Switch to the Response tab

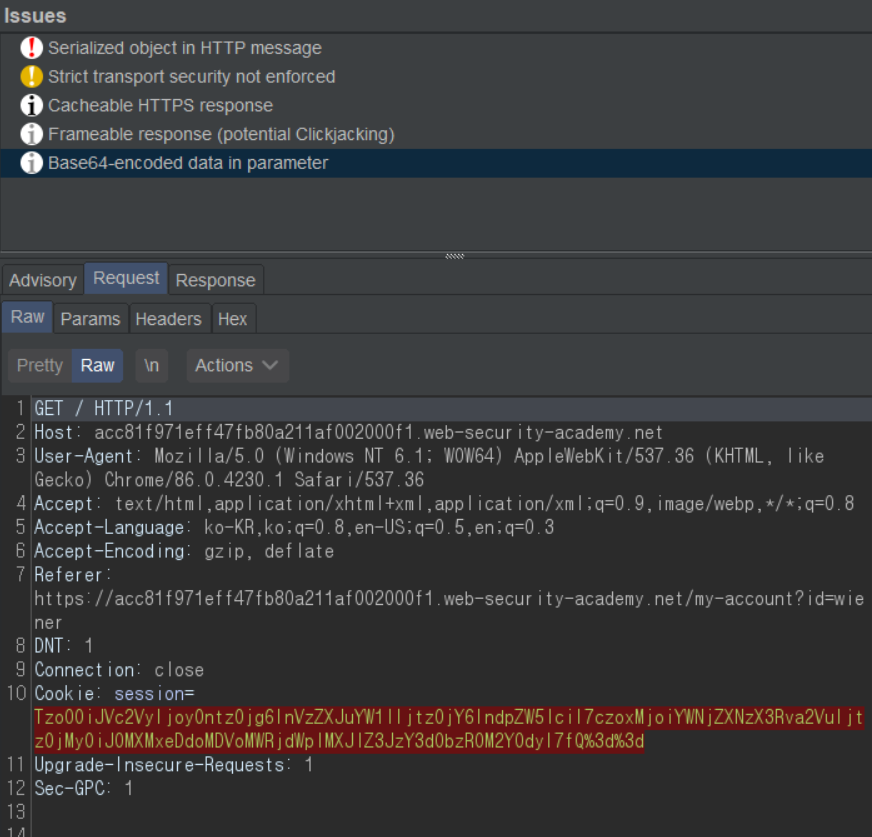point(215,280)
